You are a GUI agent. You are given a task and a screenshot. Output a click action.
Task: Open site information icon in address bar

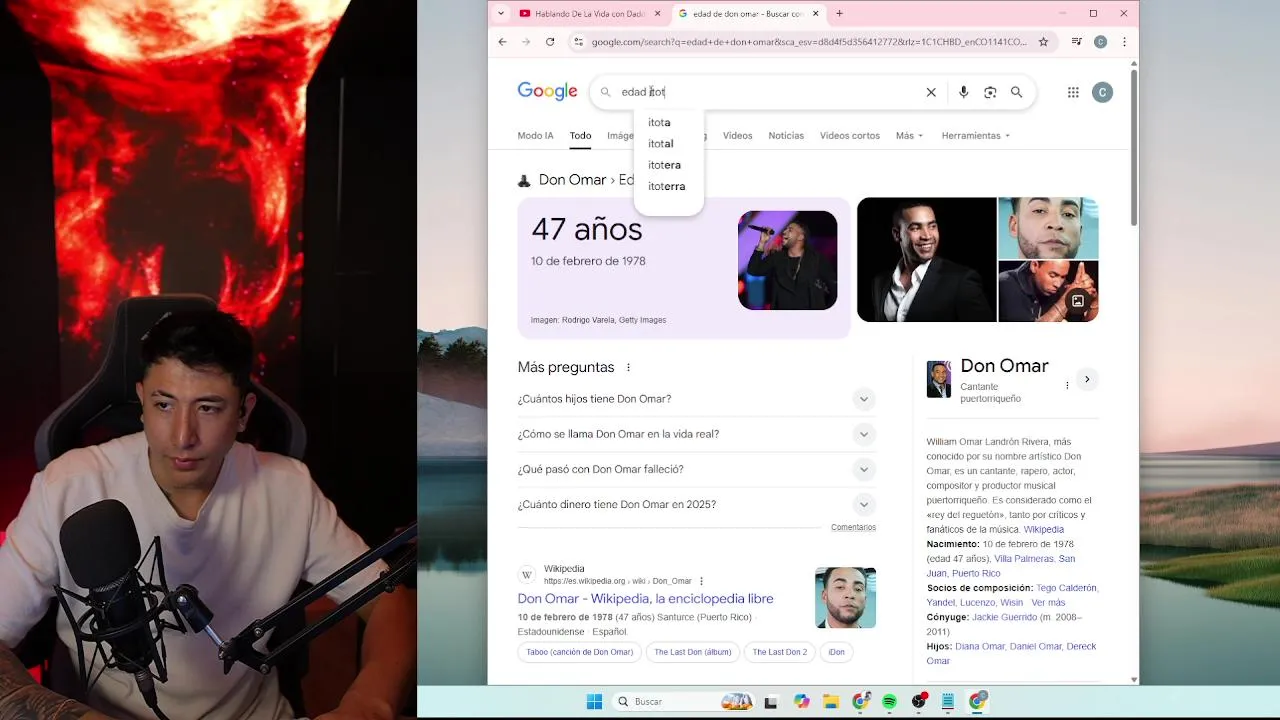(578, 42)
